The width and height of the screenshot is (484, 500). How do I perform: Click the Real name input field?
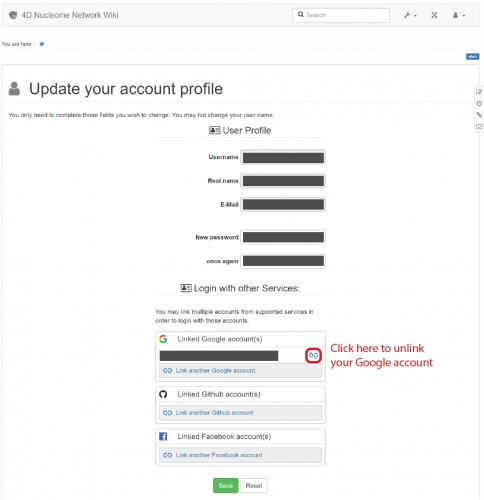tap(283, 181)
